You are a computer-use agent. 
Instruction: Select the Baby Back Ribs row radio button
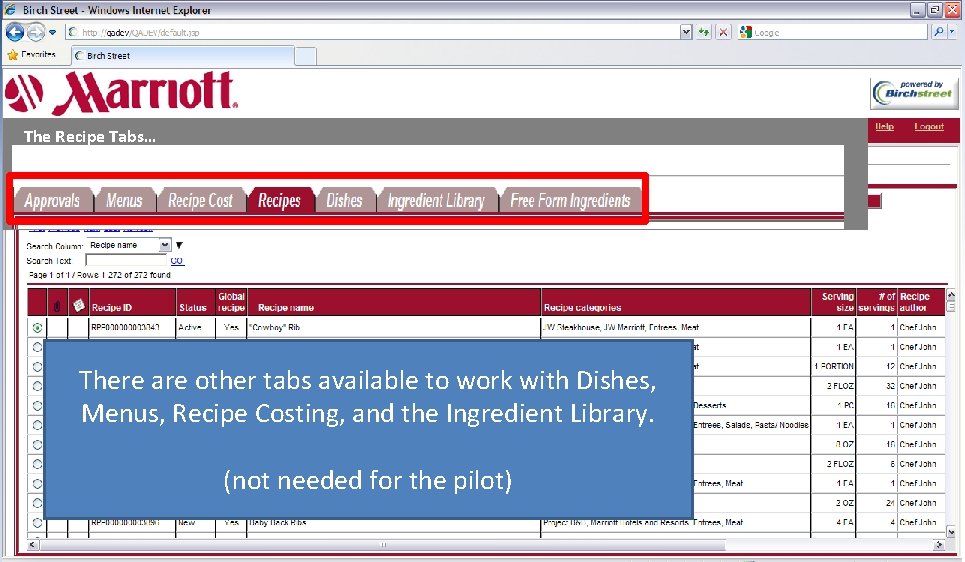click(x=37, y=523)
